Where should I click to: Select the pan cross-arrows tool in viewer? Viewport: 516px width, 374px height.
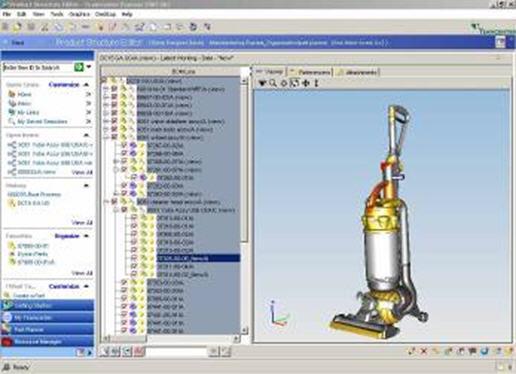[306, 83]
